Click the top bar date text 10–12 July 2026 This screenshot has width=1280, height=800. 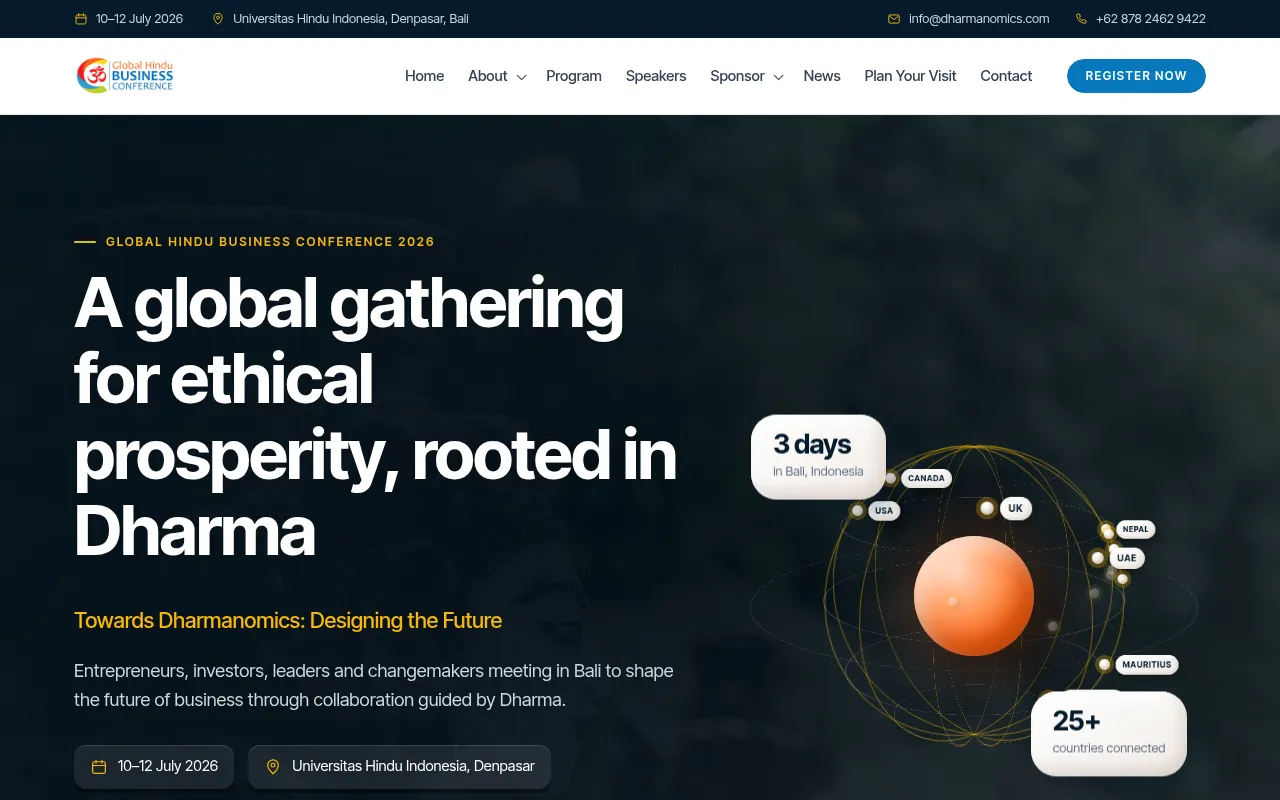click(139, 19)
